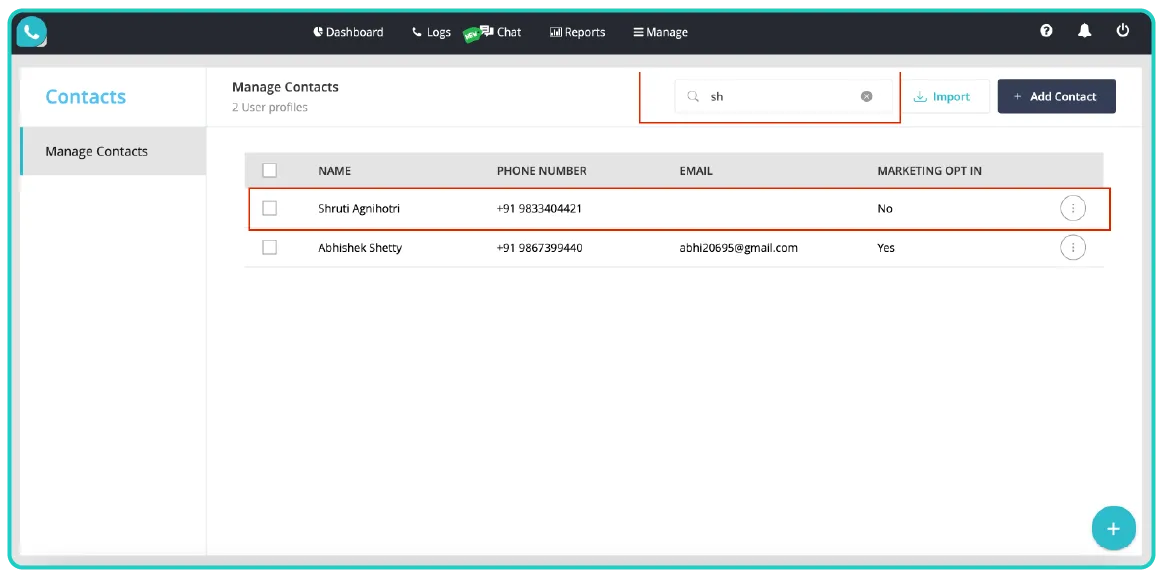1163x583 pixels.
Task: Click the floating teal plus button
Action: click(x=1113, y=528)
